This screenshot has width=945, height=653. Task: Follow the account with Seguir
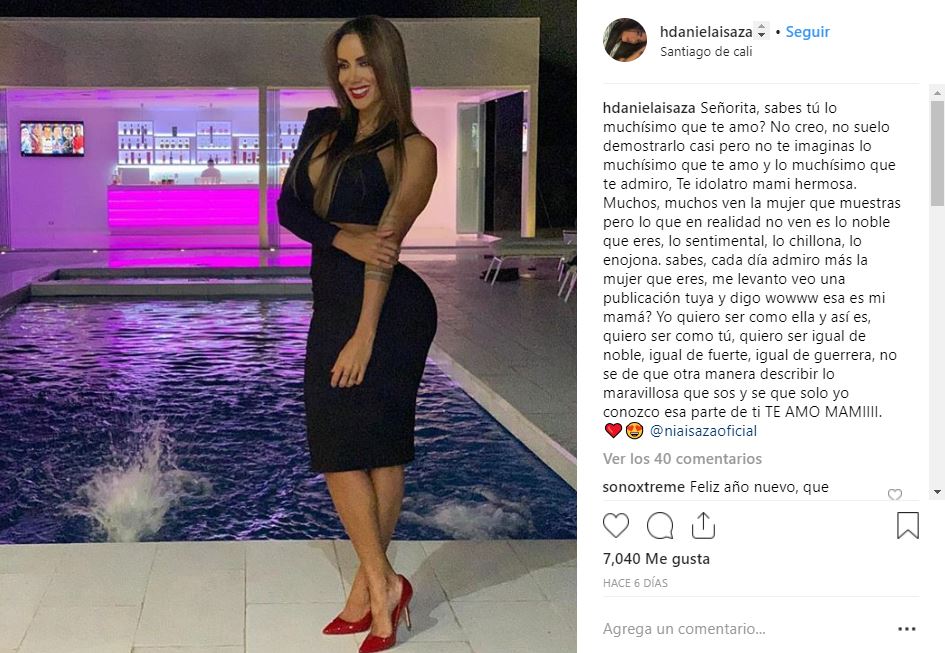pyautogui.click(x=808, y=31)
